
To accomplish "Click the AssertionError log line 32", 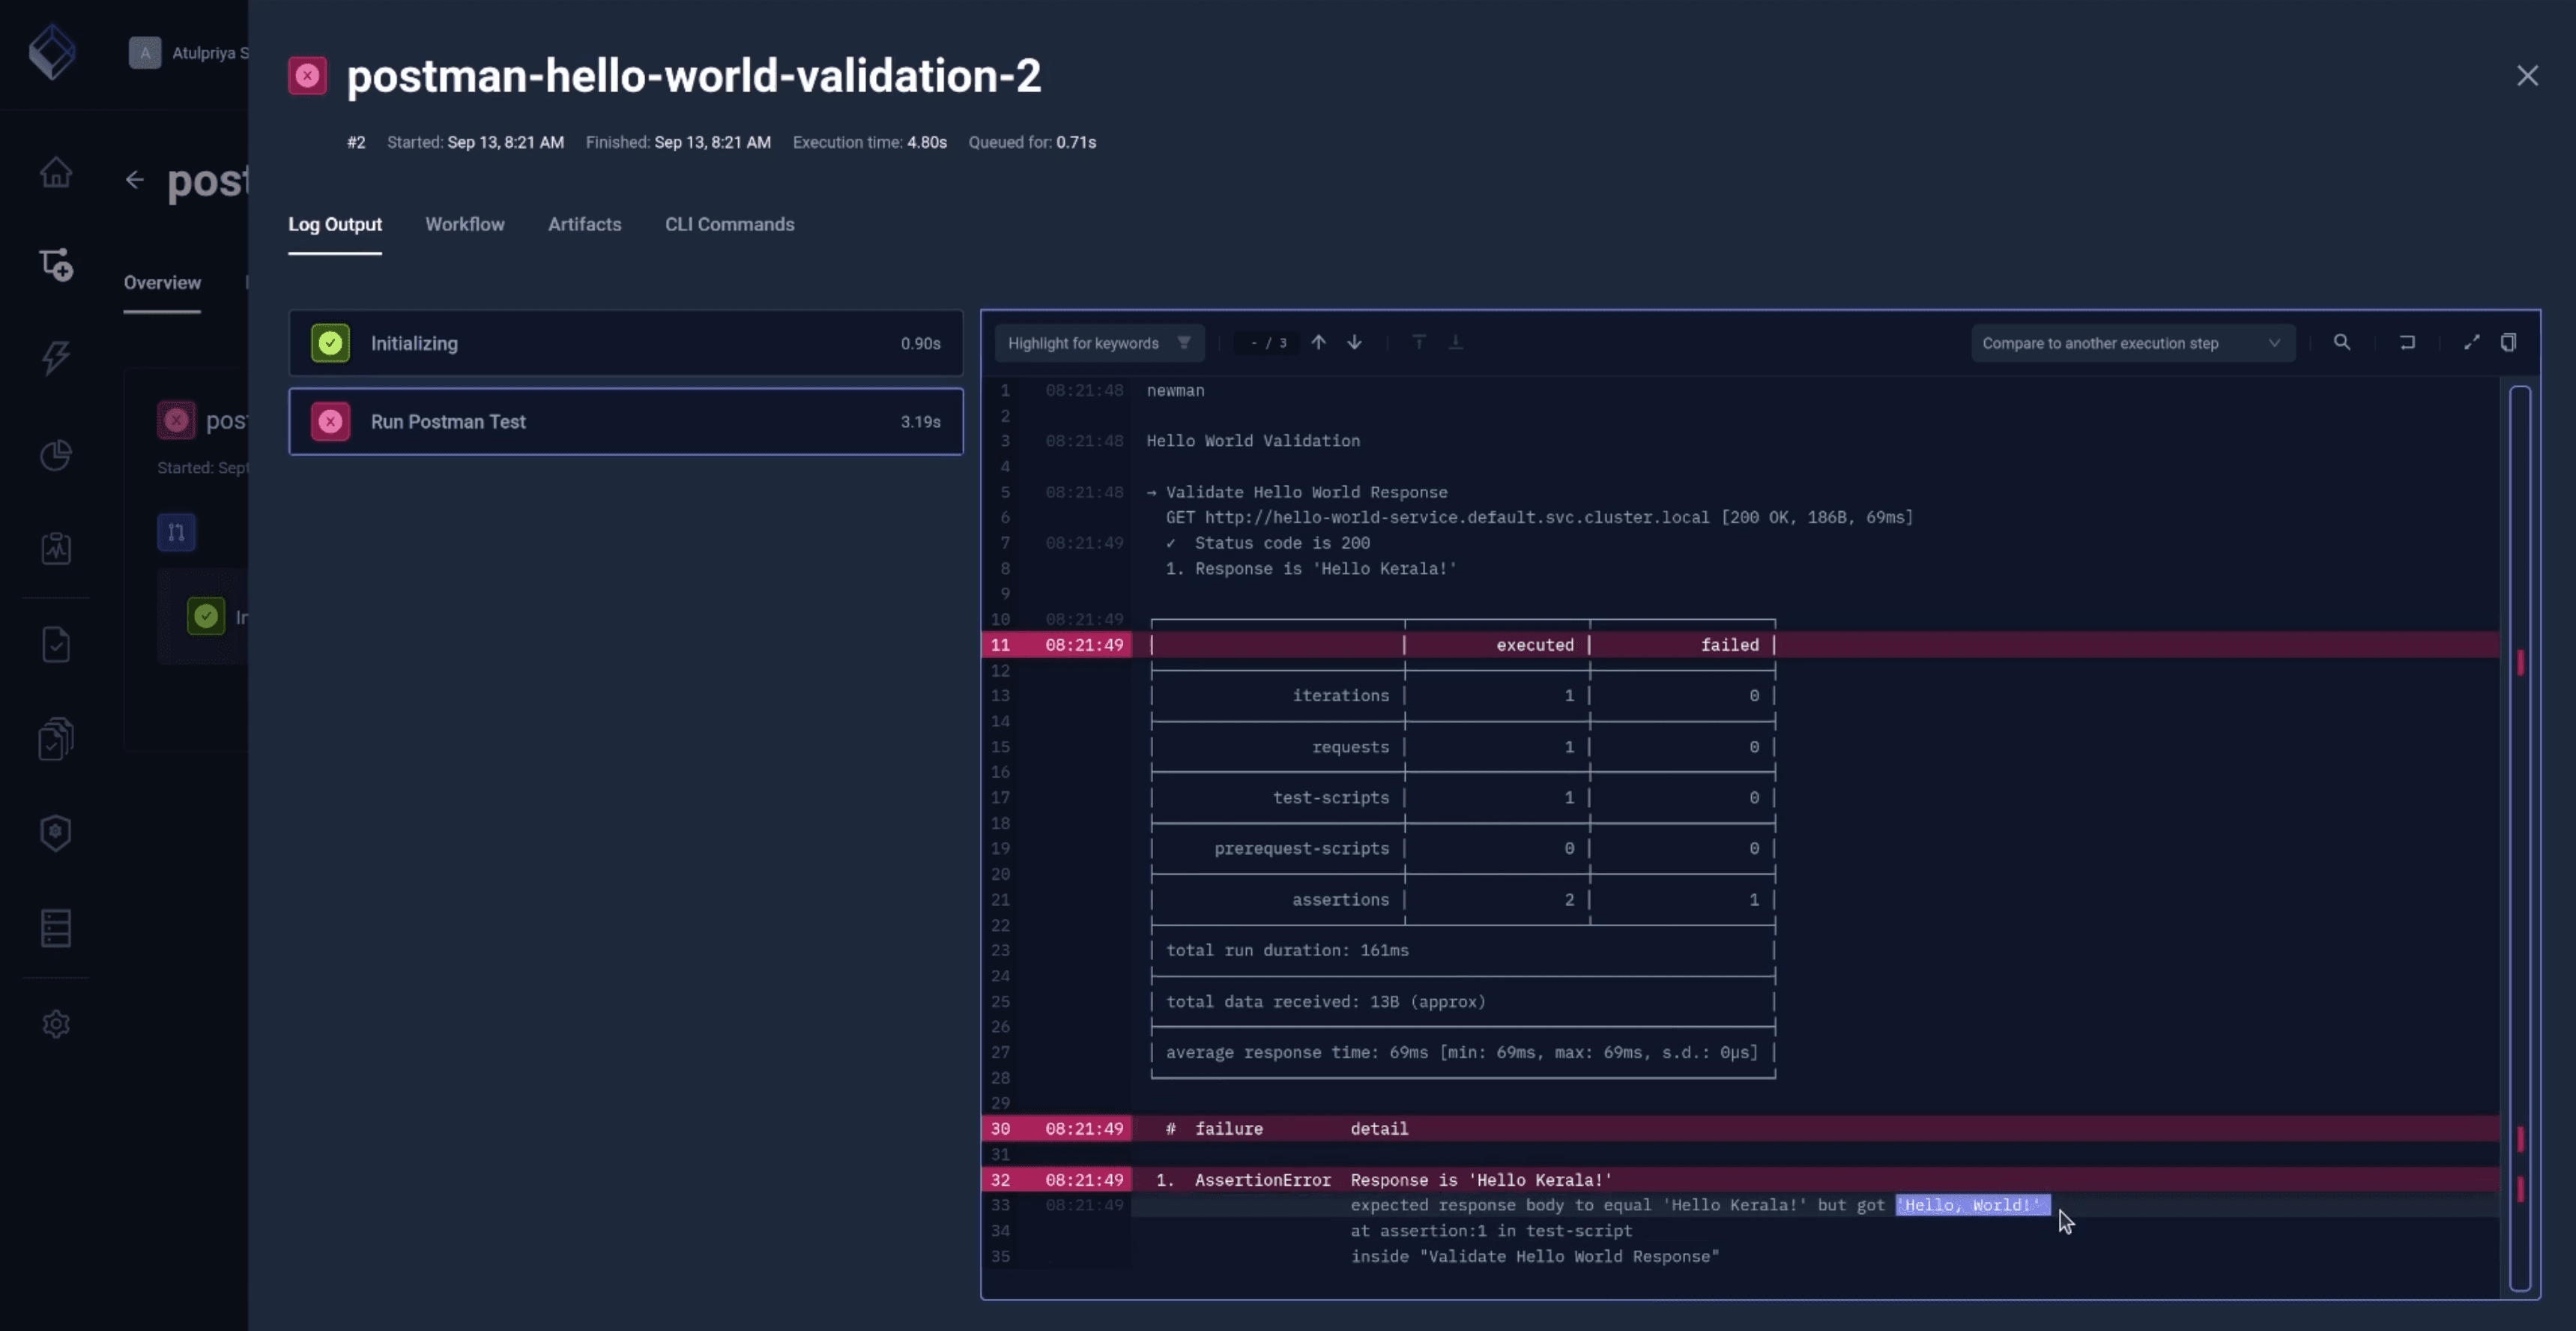I will pos(1740,1179).
